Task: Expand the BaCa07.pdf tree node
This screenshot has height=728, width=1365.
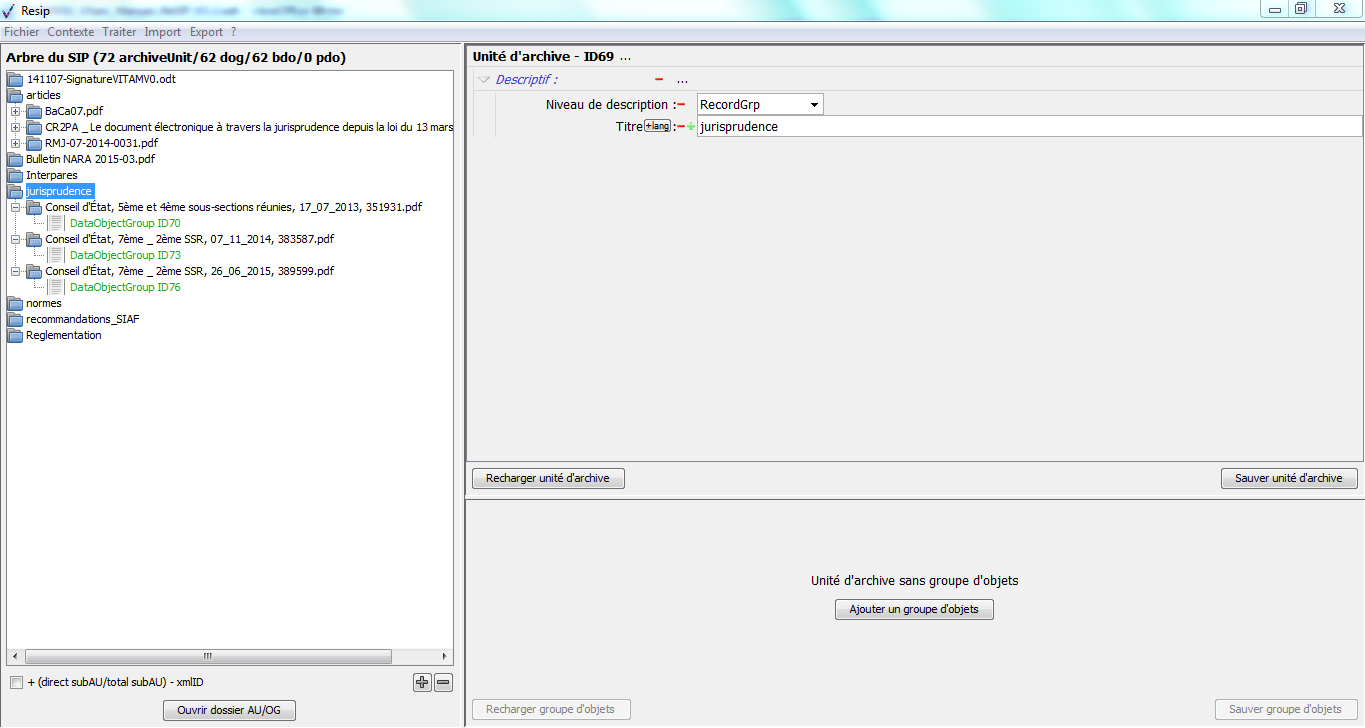Action: (16, 111)
